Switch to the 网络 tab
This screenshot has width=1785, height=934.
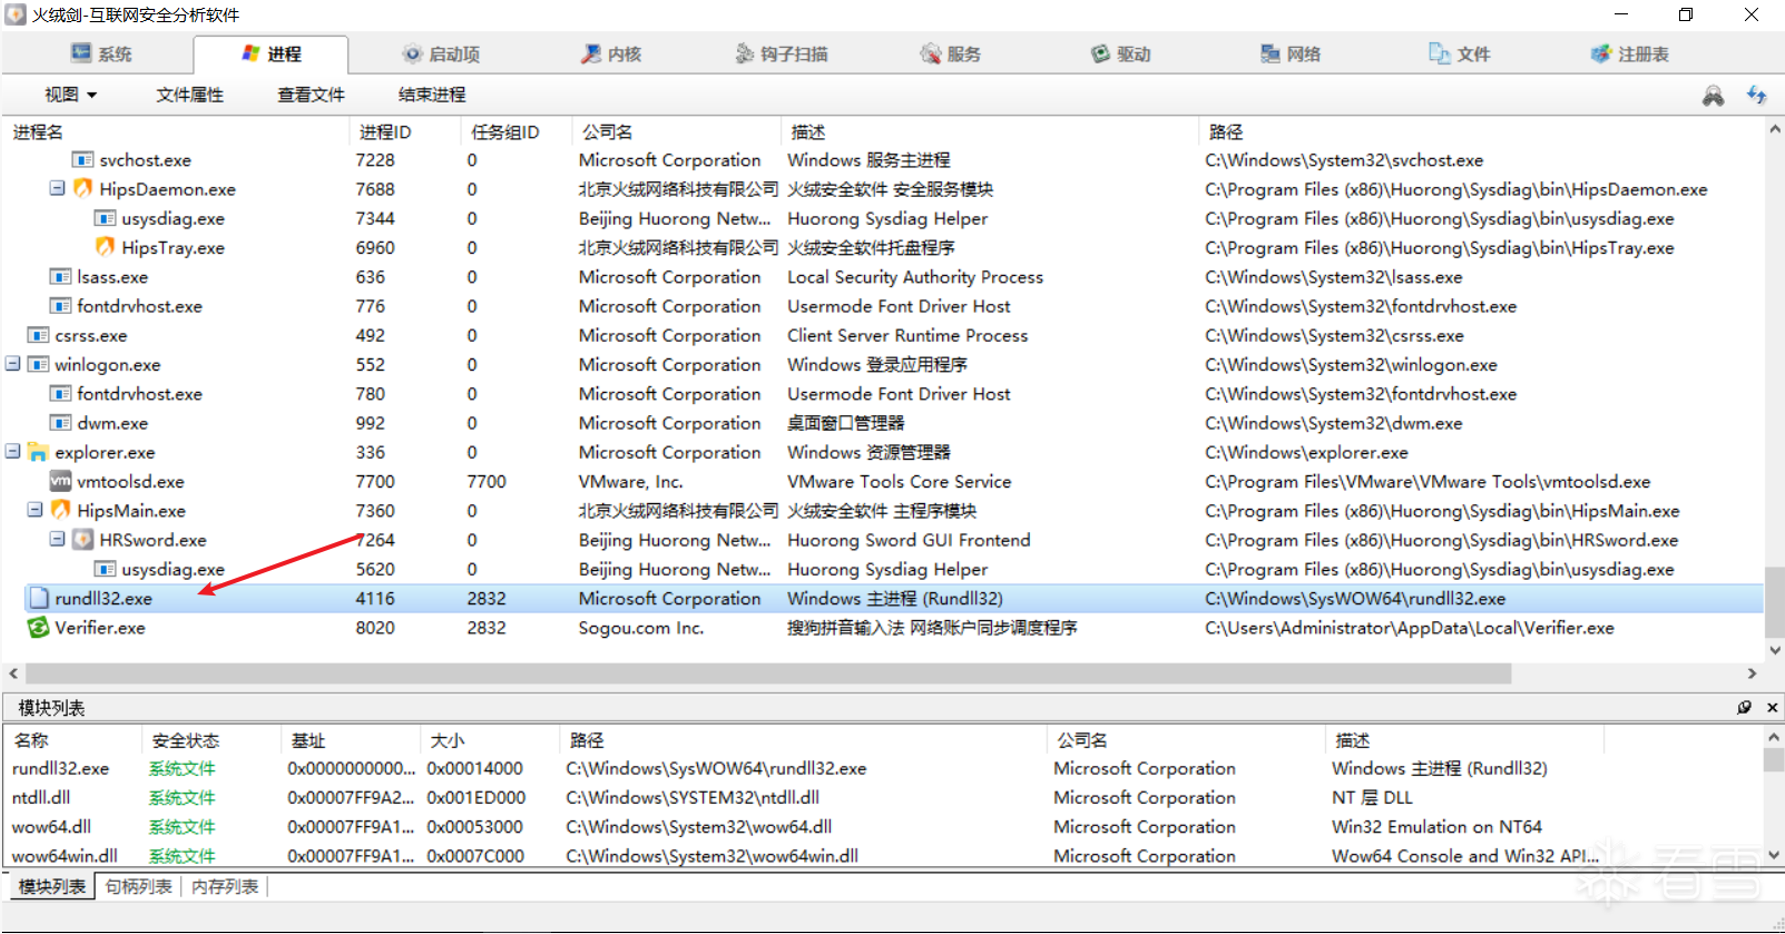coord(1291,54)
